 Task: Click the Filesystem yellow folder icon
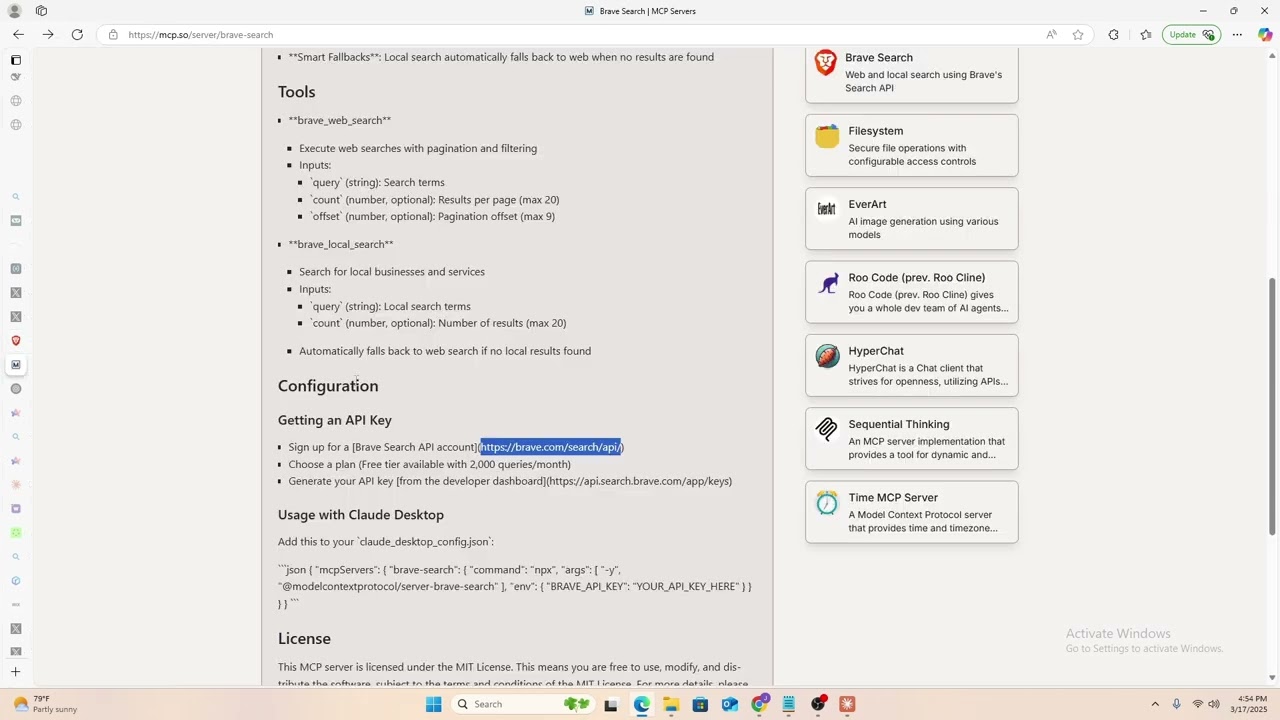[827, 136]
